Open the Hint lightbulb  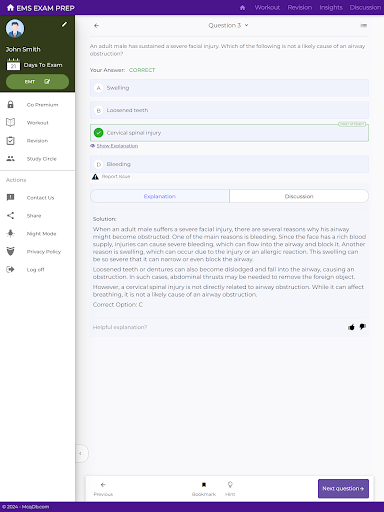click(x=230, y=489)
